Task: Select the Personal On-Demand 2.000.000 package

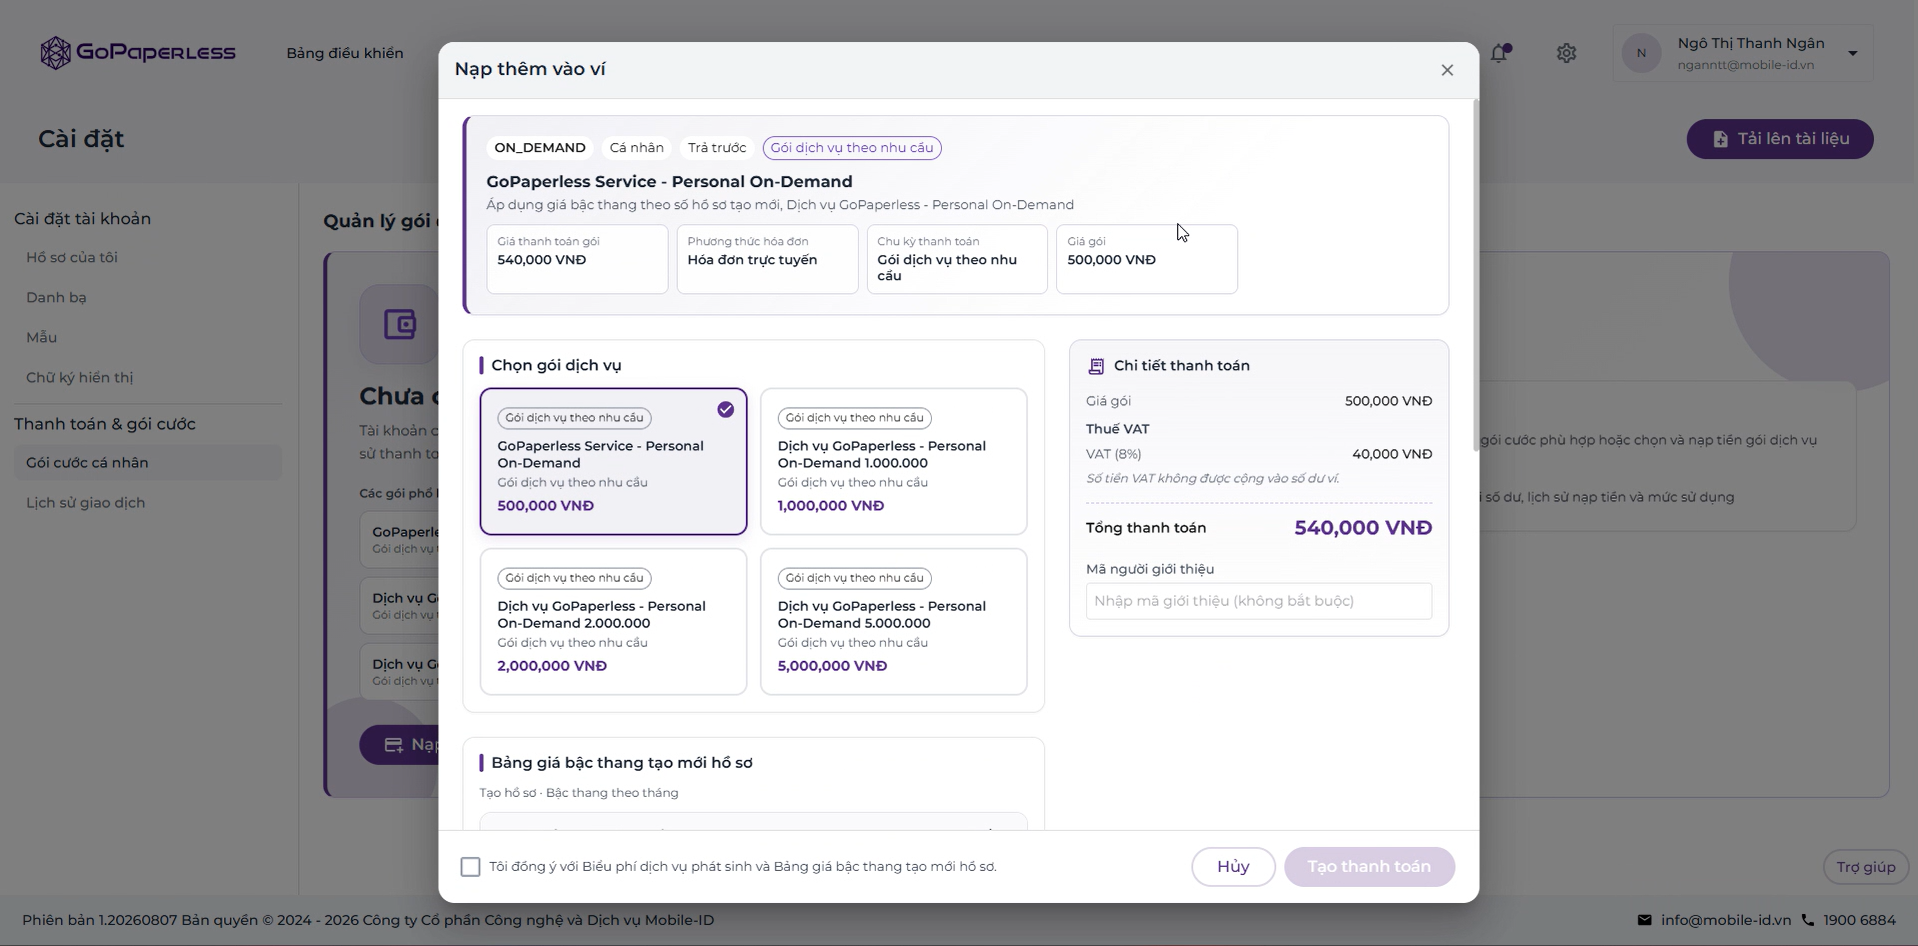Action: coord(613,621)
